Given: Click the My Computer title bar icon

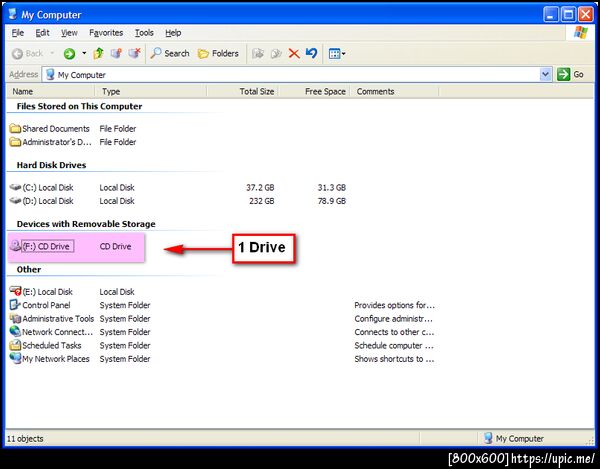Looking at the screenshot, I should click(13, 14).
